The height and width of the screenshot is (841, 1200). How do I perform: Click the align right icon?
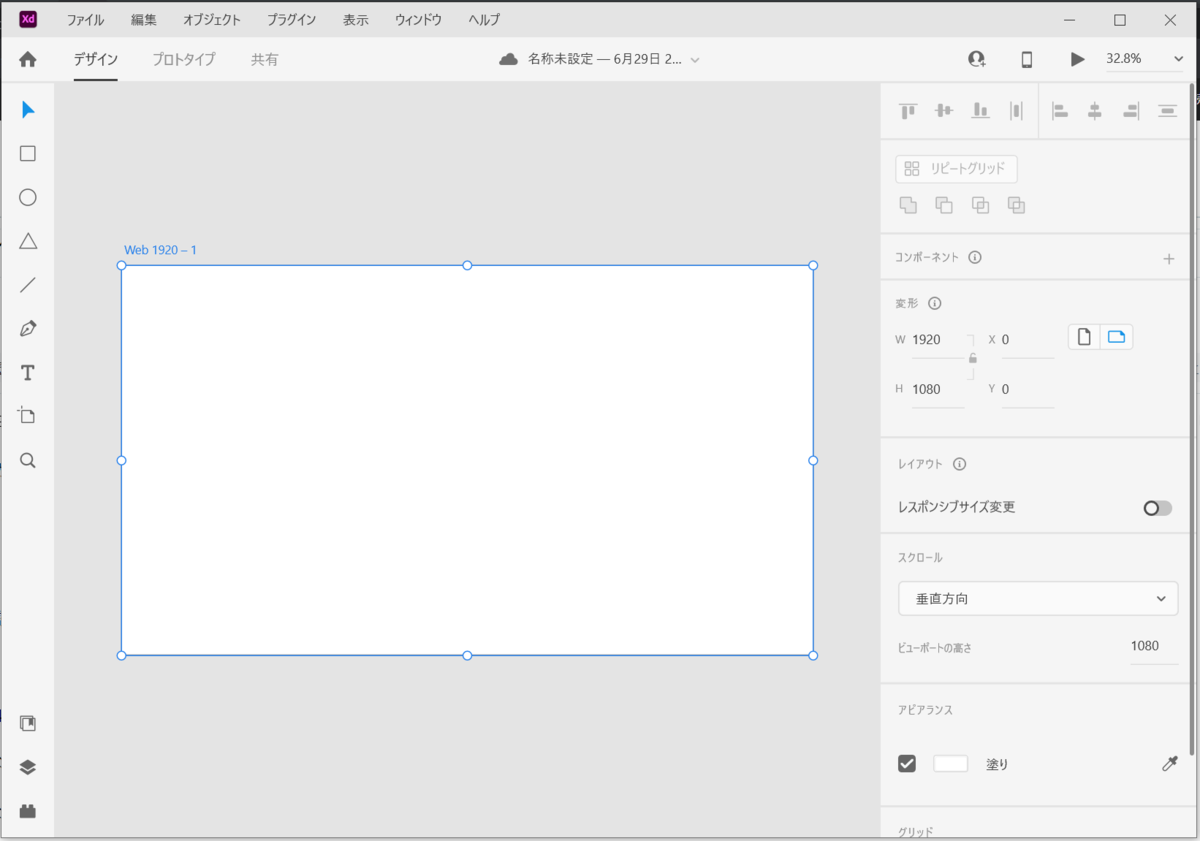tap(1131, 111)
